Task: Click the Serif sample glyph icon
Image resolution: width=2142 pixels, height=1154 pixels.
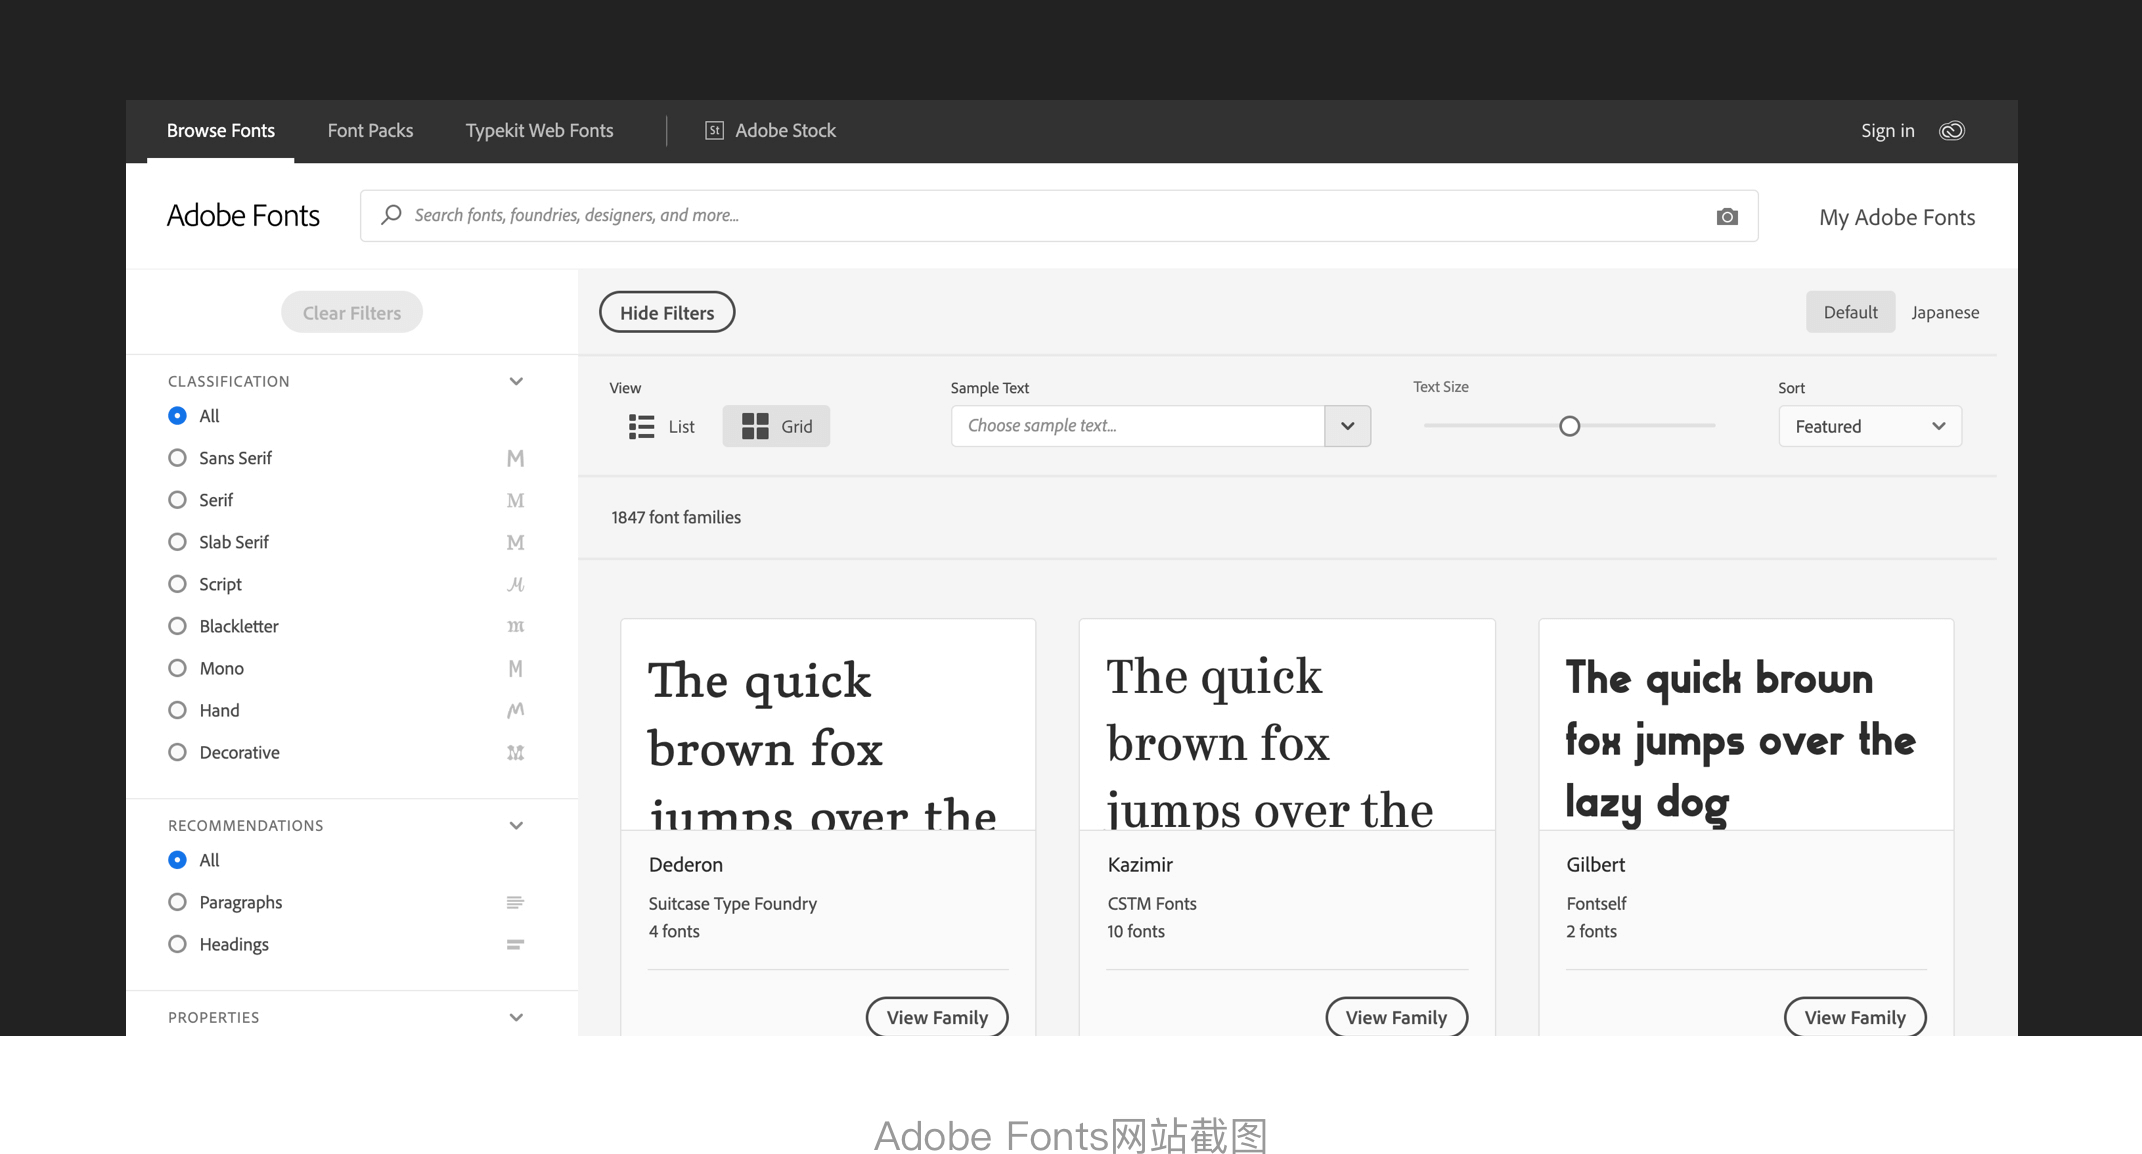Action: coord(515,500)
